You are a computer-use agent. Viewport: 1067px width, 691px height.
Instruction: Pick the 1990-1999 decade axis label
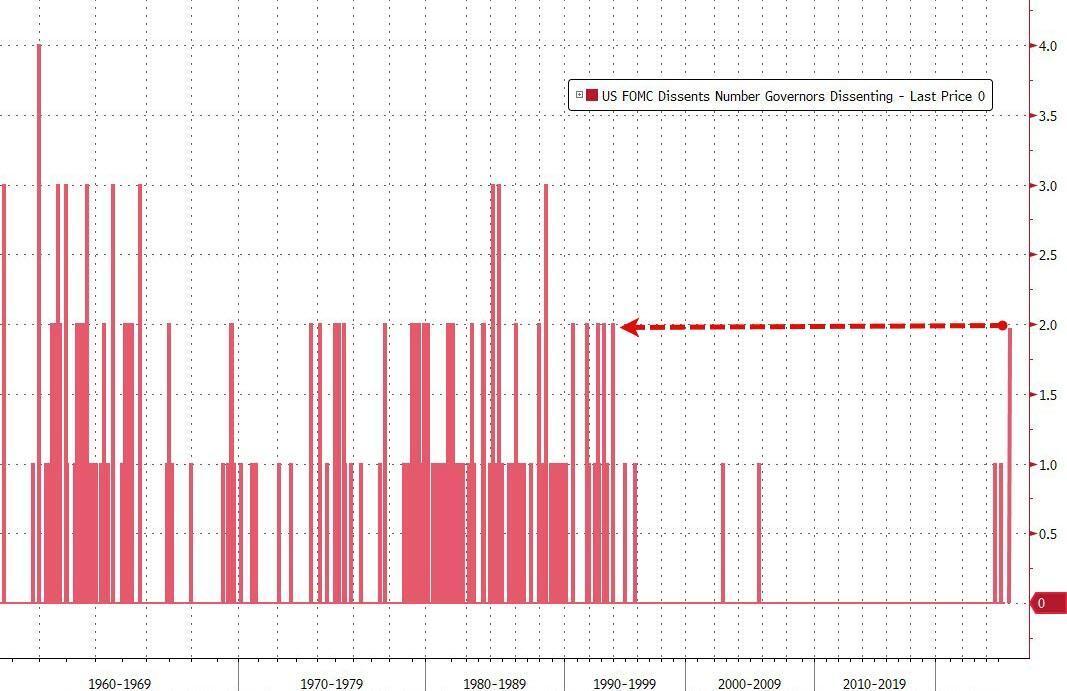(625, 684)
